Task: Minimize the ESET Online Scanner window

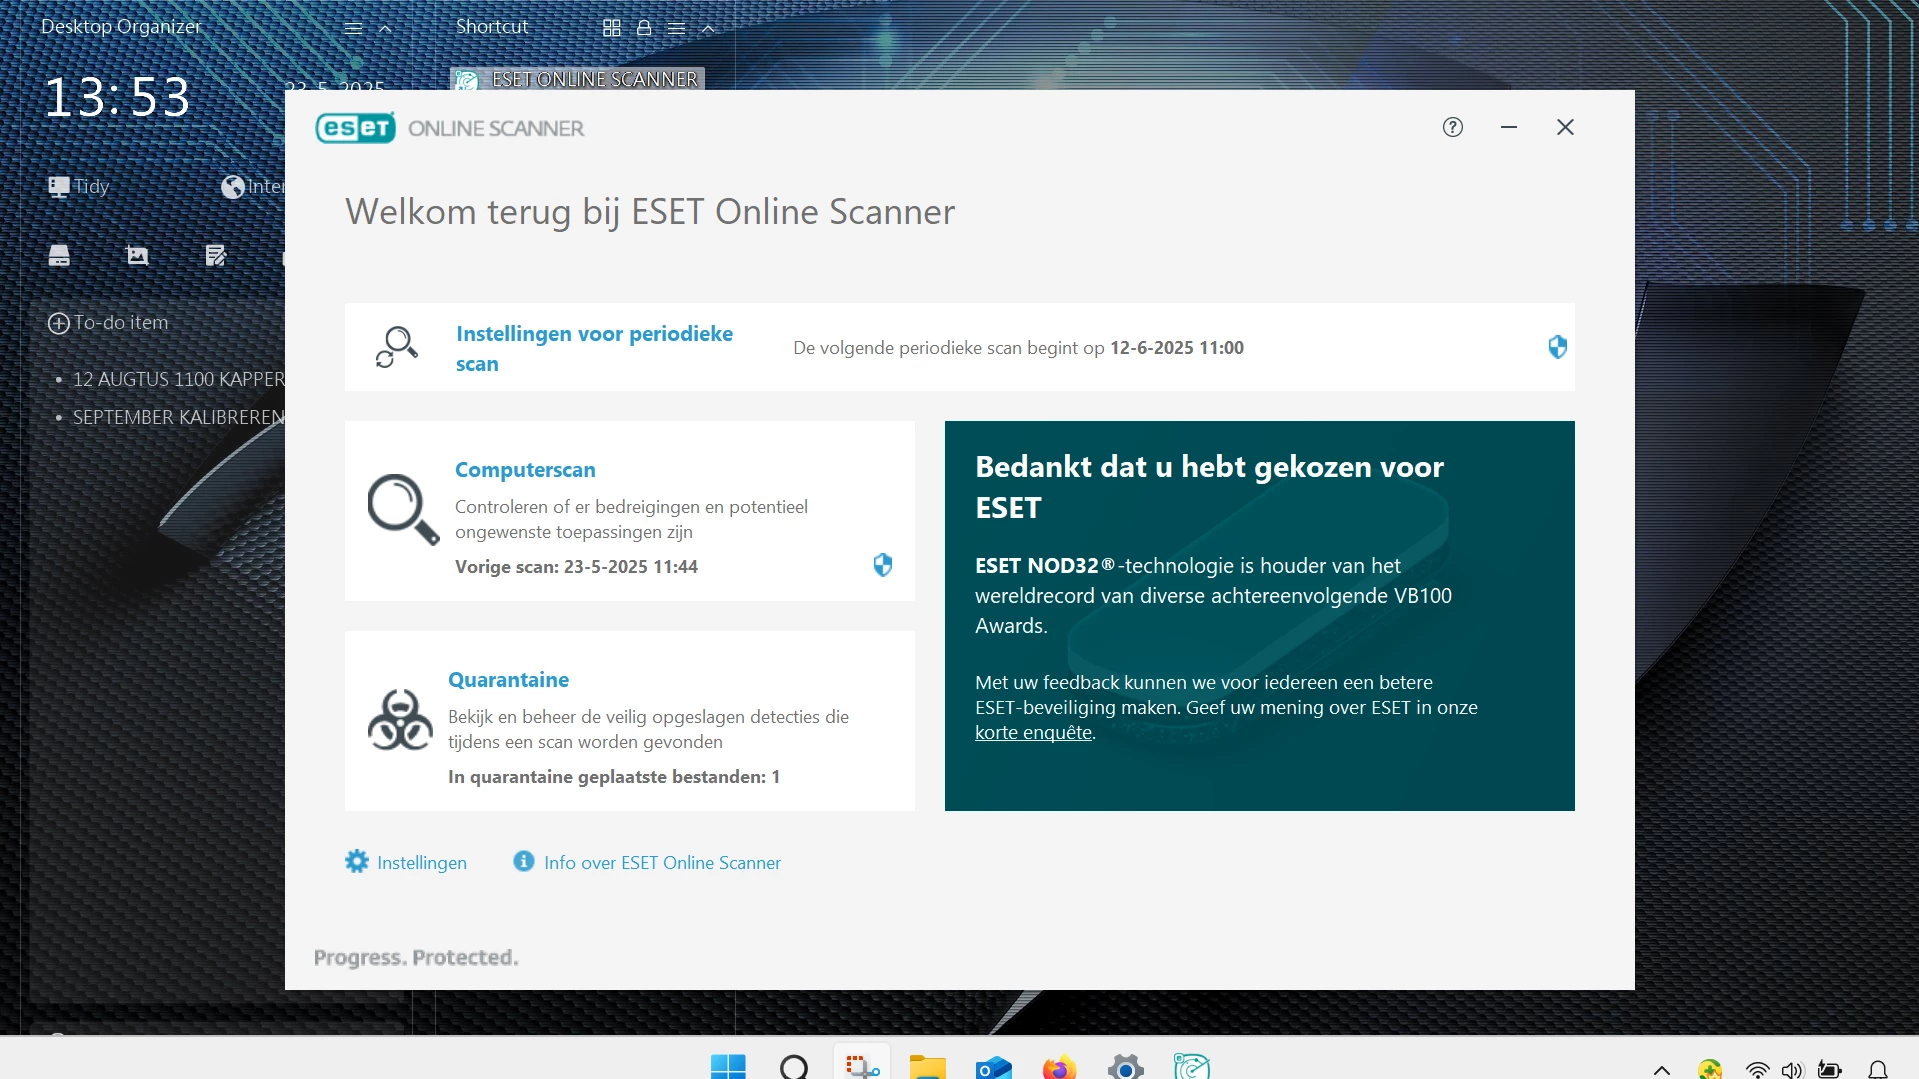Action: pyautogui.click(x=1509, y=127)
